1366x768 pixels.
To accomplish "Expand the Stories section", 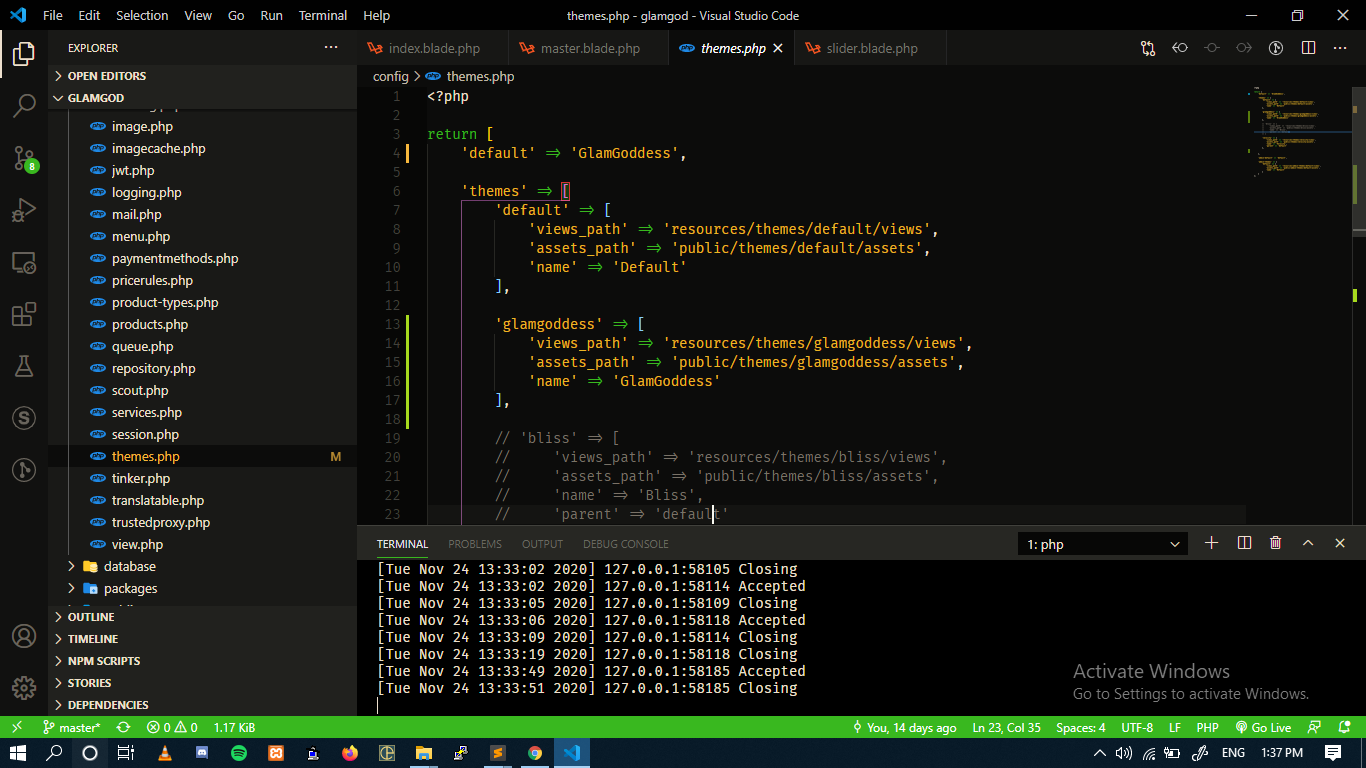I will [x=202, y=683].
